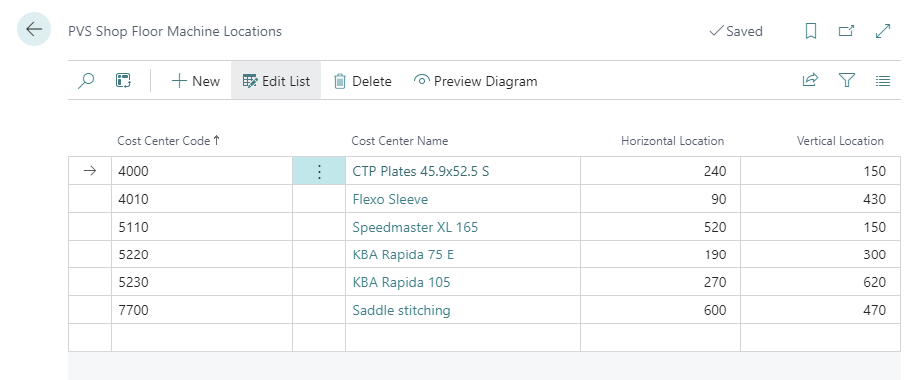
Task: Switch to Edit List mode
Action: click(276, 81)
